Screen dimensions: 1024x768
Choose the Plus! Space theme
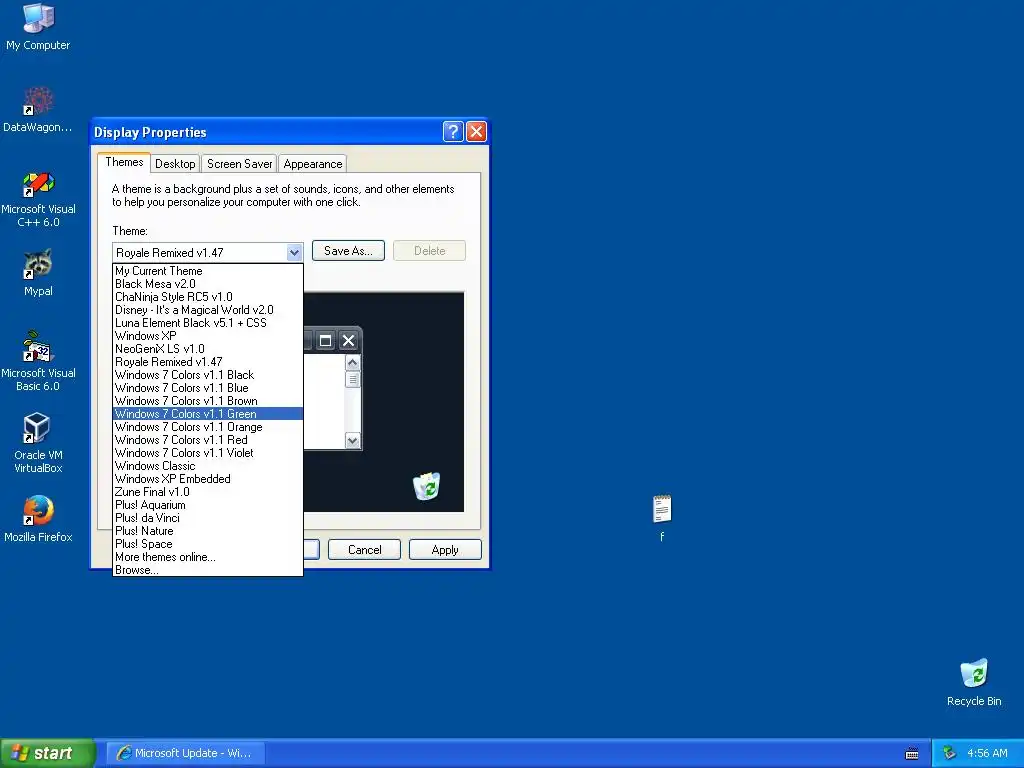pos(208,544)
